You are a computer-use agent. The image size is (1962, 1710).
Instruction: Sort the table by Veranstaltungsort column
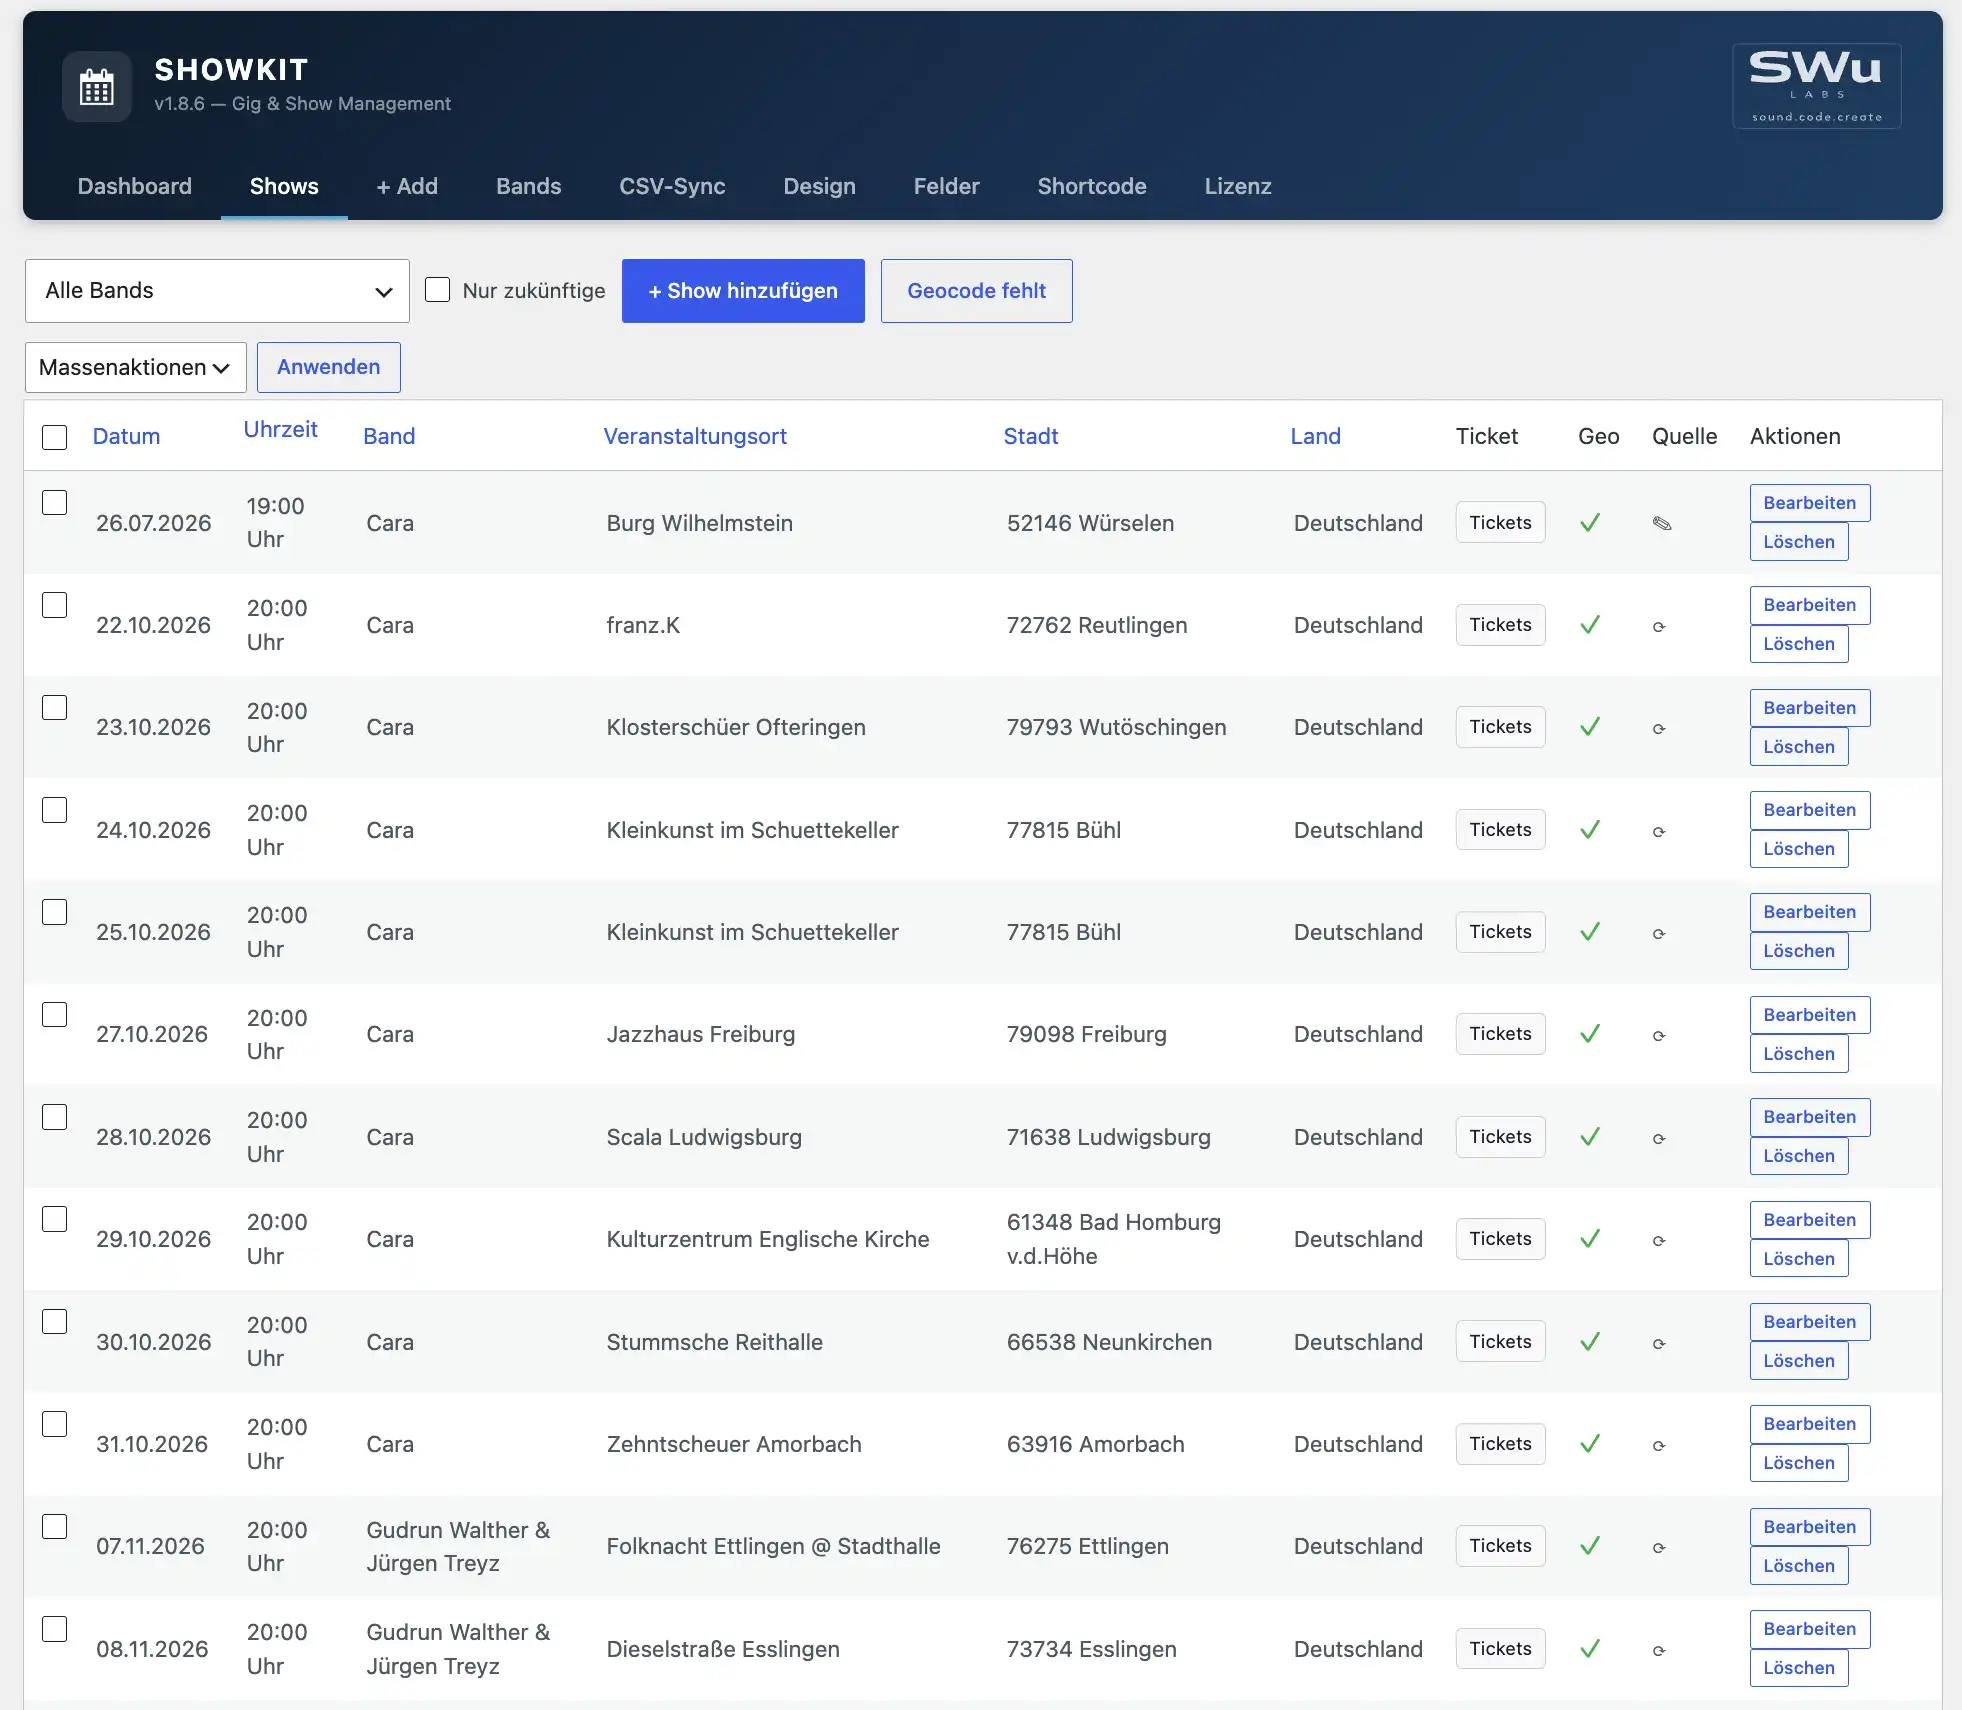coord(695,436)
